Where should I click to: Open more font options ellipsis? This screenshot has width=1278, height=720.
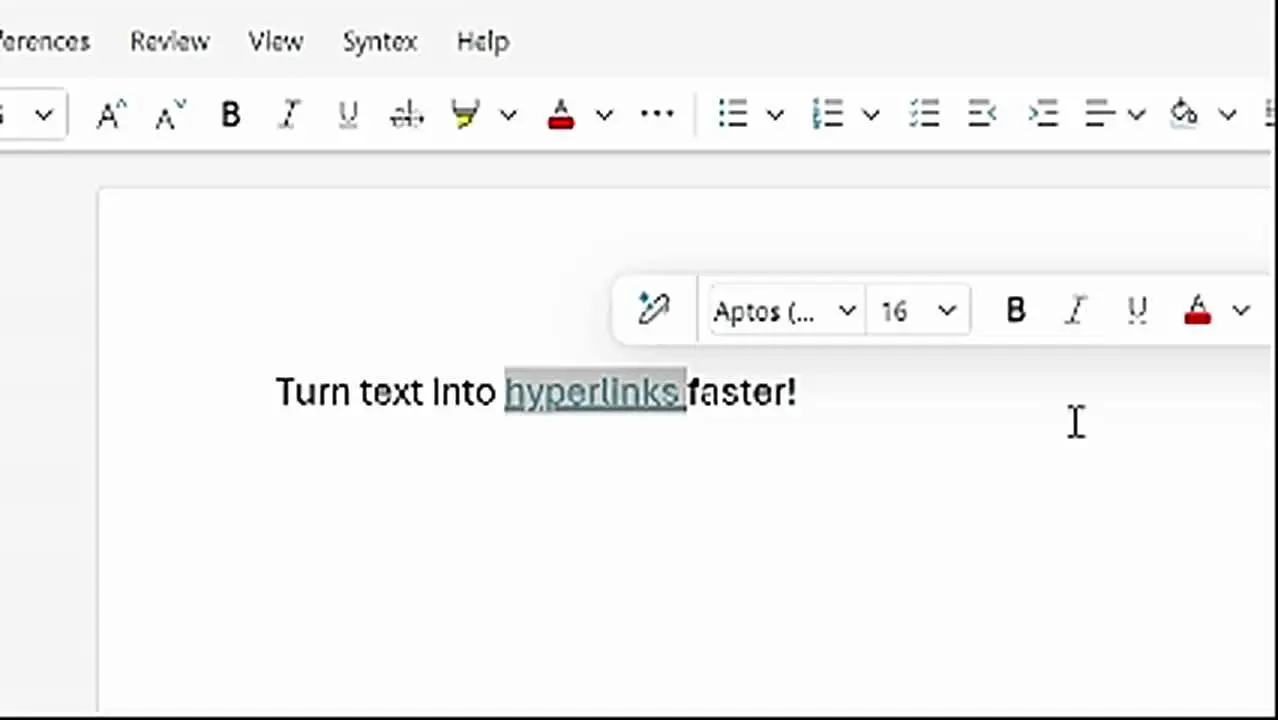point(657,114)
